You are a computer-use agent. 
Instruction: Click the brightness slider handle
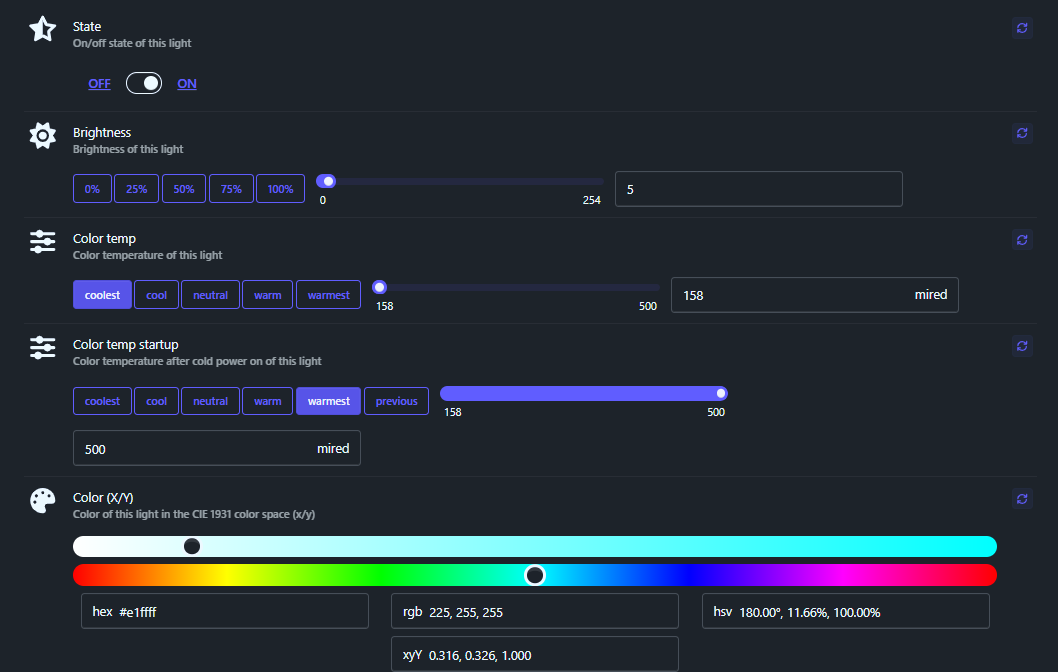[326, 181]
